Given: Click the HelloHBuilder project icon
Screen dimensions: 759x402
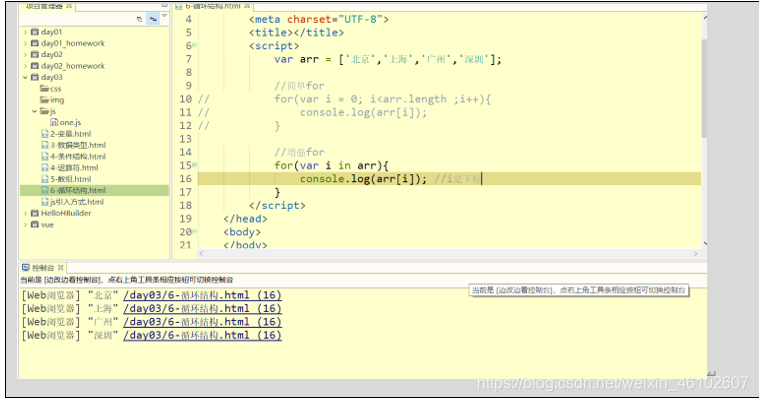Looking at the screenshot, I should [x=35, y=213].
